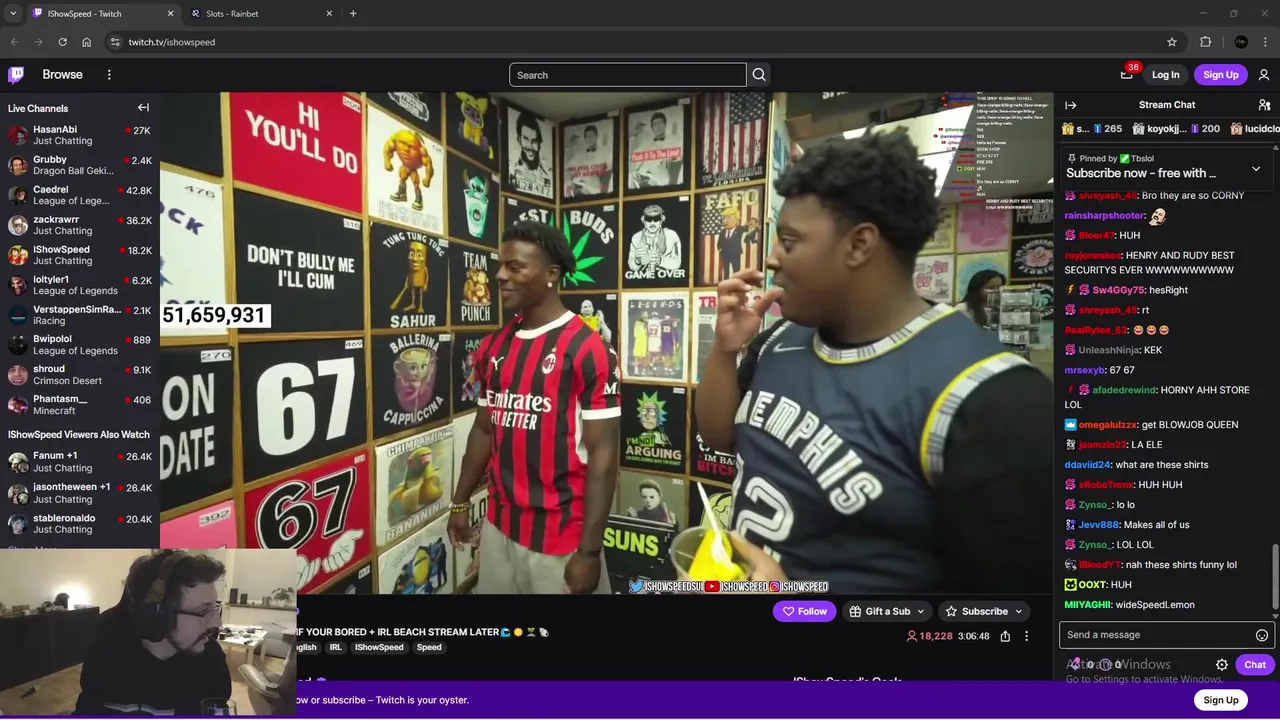This screenshot has height=720, width=1280.
Task: Reload the page in browser
Action: 62,42
